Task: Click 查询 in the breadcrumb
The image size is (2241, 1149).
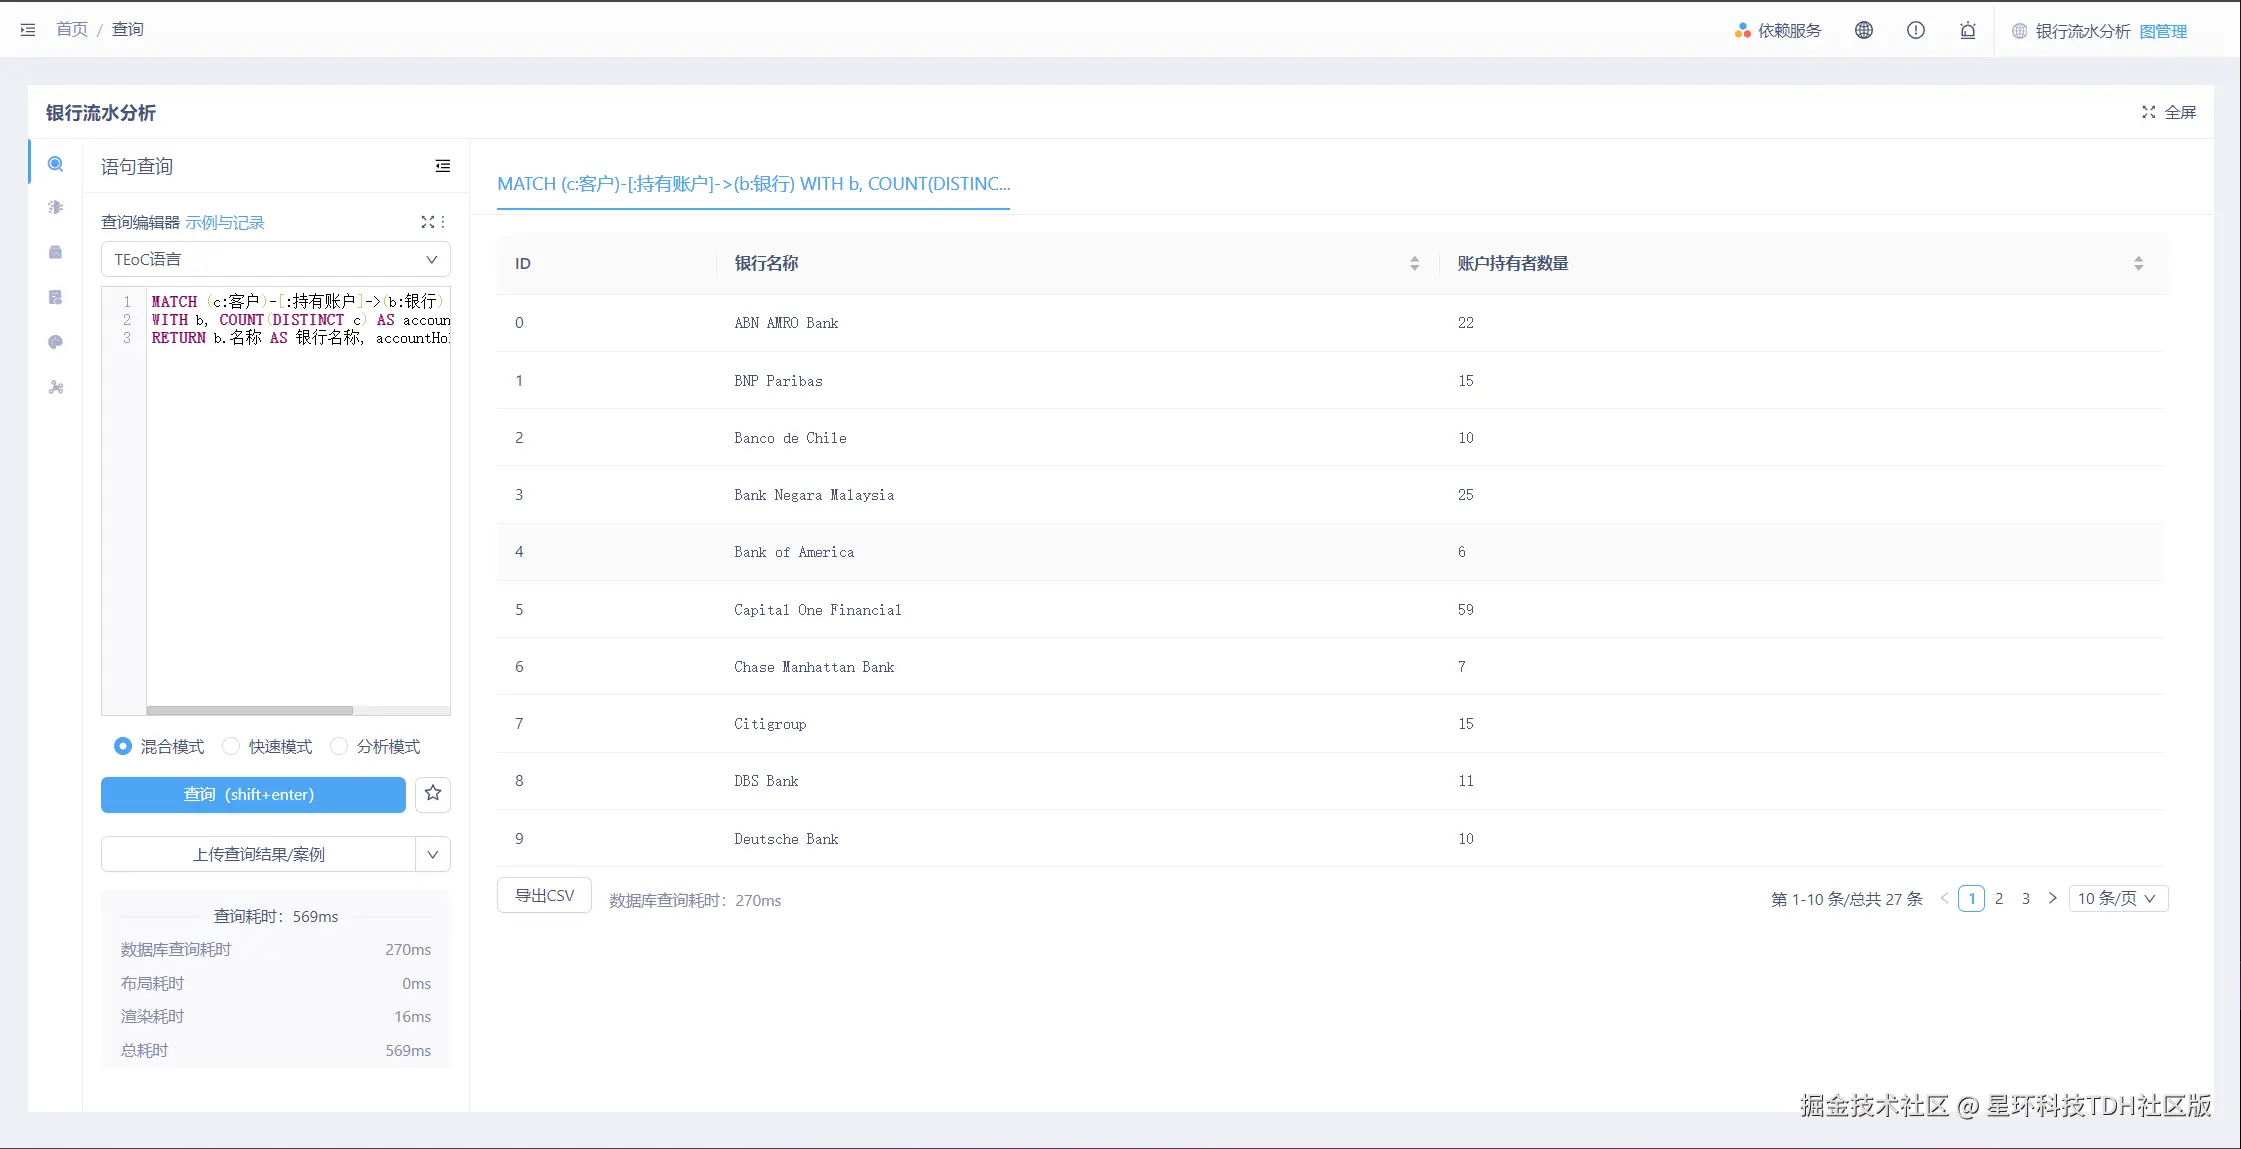Action: pyautogui.click(x=128, y=30)
